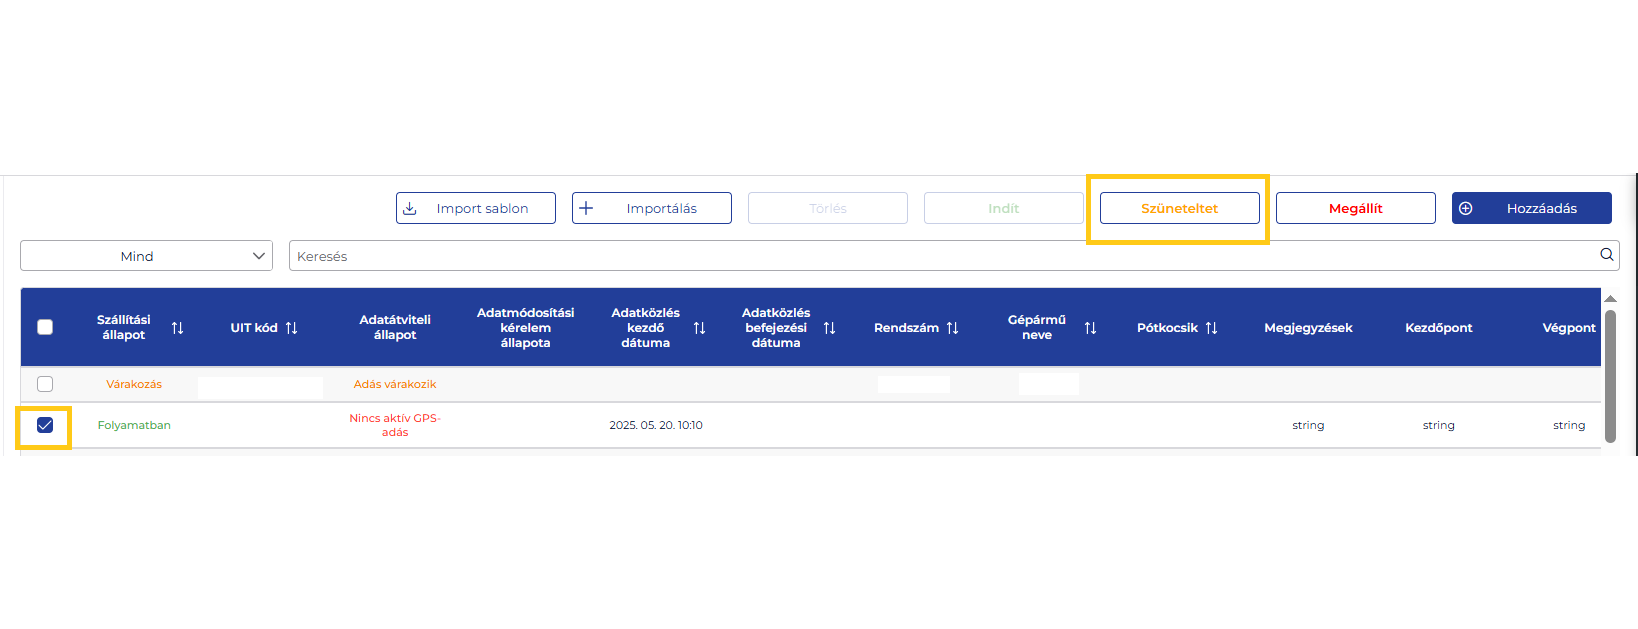Image resolution: width=1638 pixels, height=629 pixels.
Task: Sort by Adatközlés befejezési dátuma arrows
Action: pos(829,328)
